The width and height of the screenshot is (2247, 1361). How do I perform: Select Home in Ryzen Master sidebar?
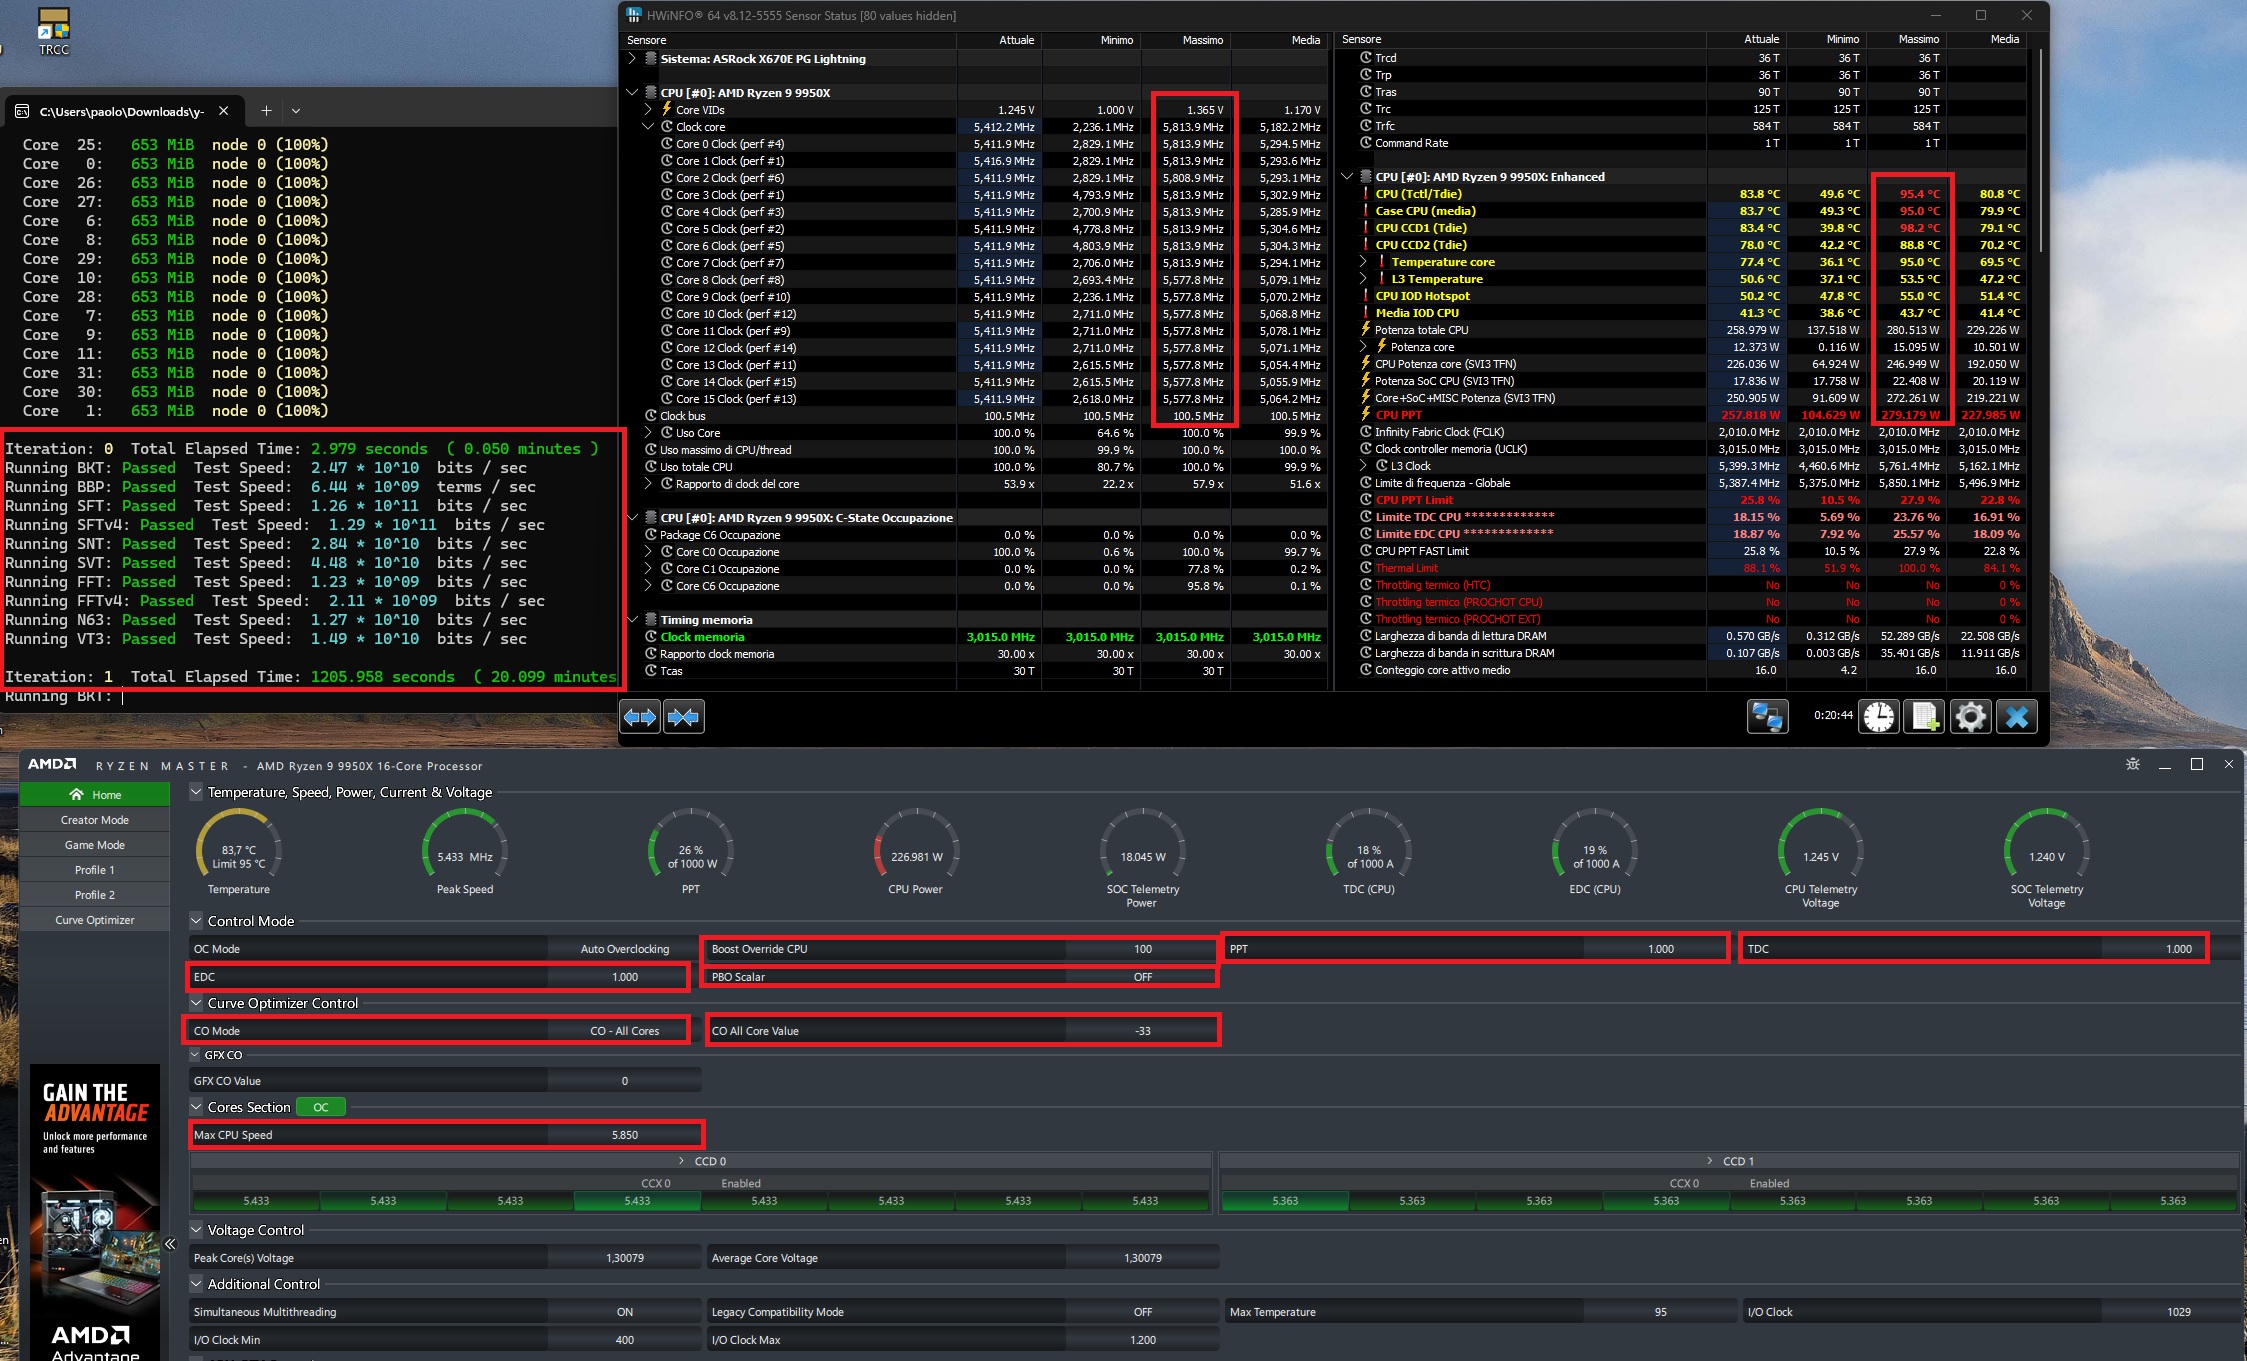coord(95,795)
